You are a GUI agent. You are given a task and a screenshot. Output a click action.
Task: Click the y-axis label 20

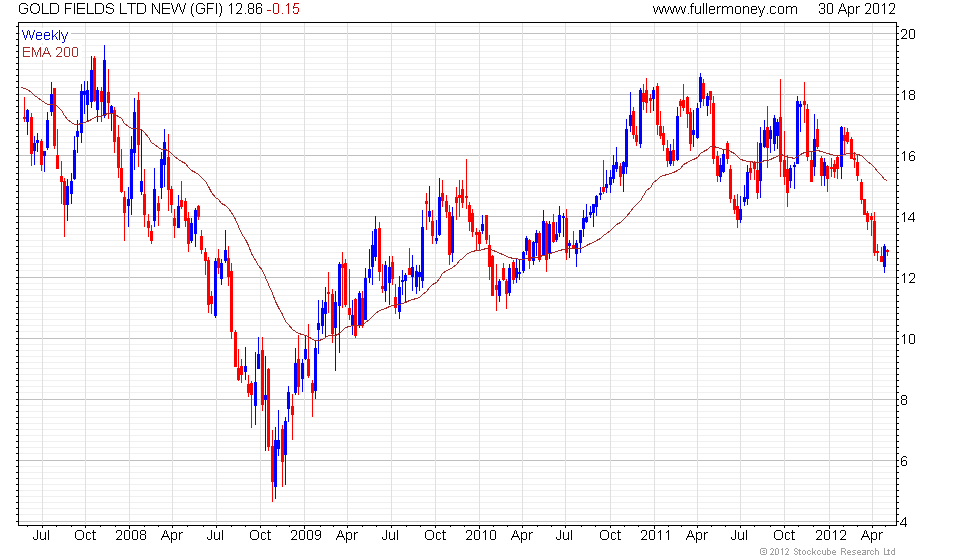pos(908,34)
